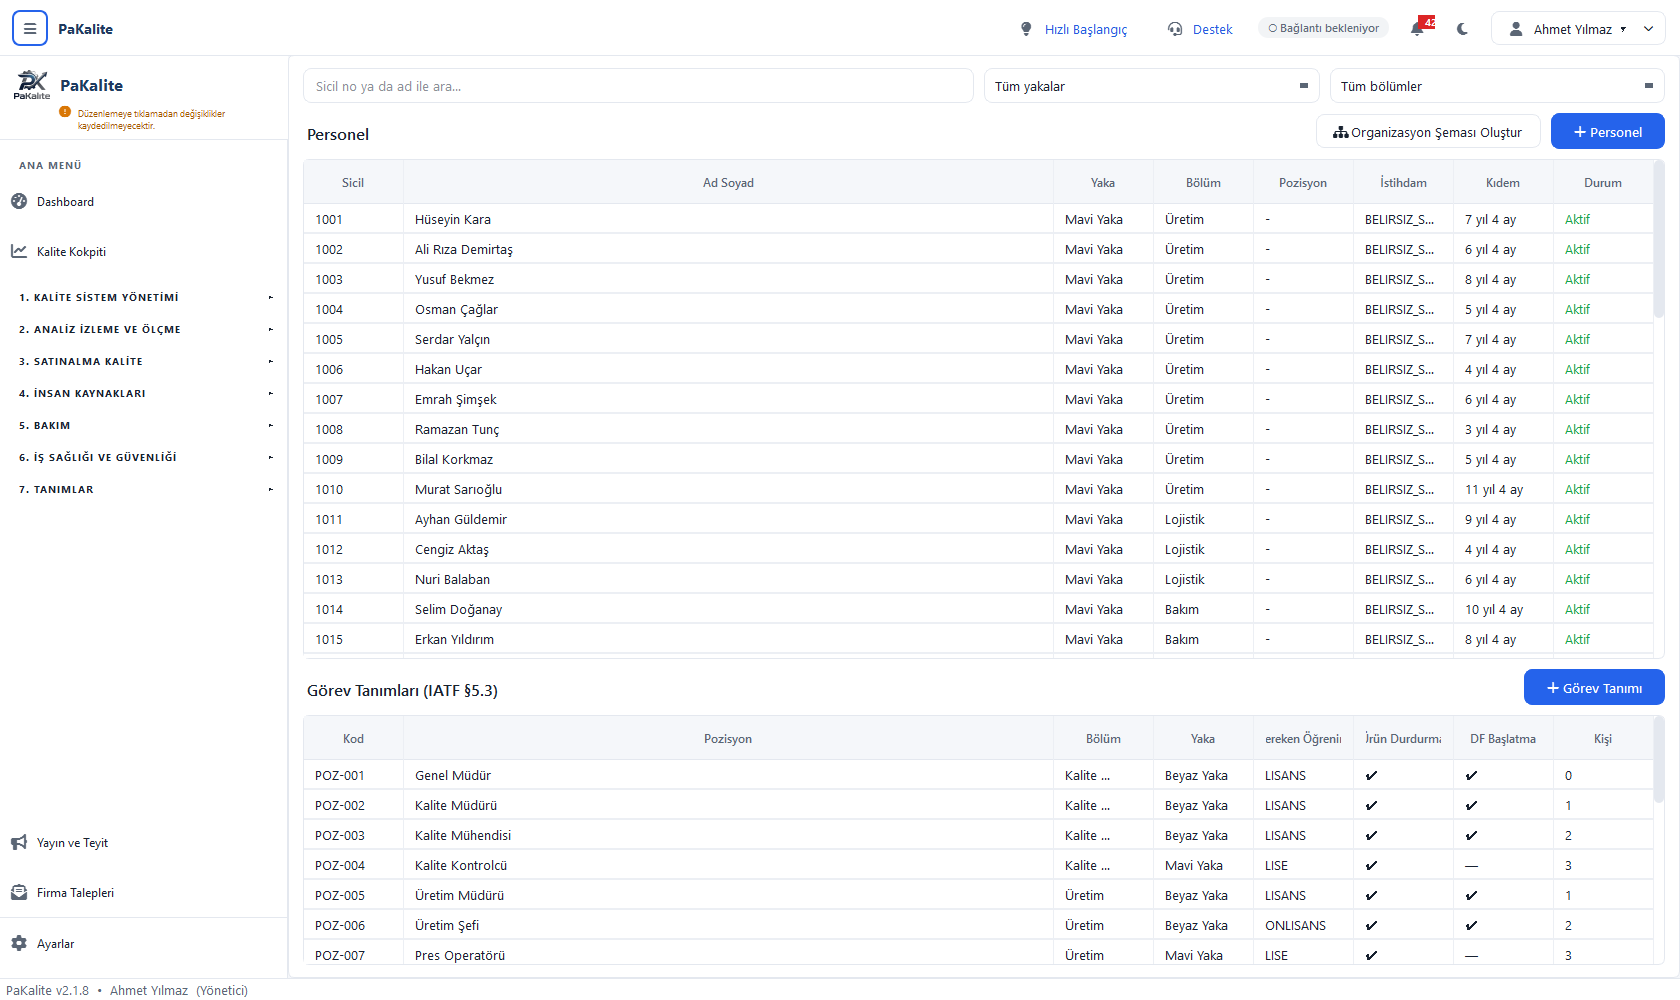Click the orange warning info icon
Viewport: 1680px width, 1000px height.
65,112
